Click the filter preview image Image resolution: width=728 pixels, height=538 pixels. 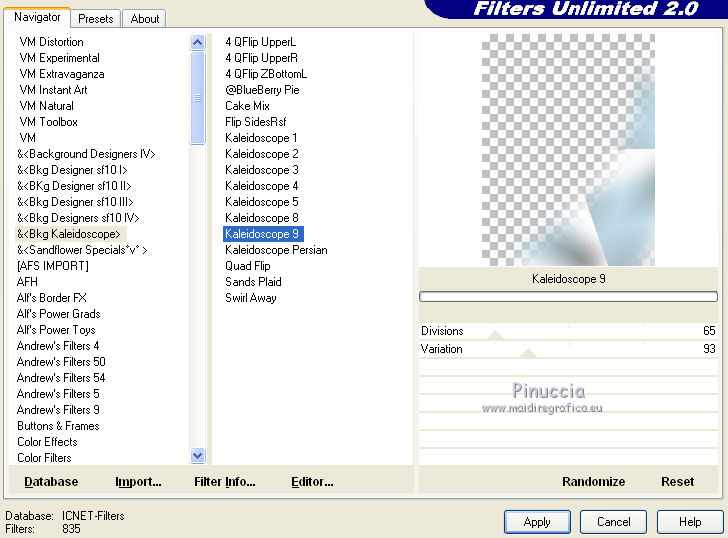pyautogui.click(x=568, y=150)
